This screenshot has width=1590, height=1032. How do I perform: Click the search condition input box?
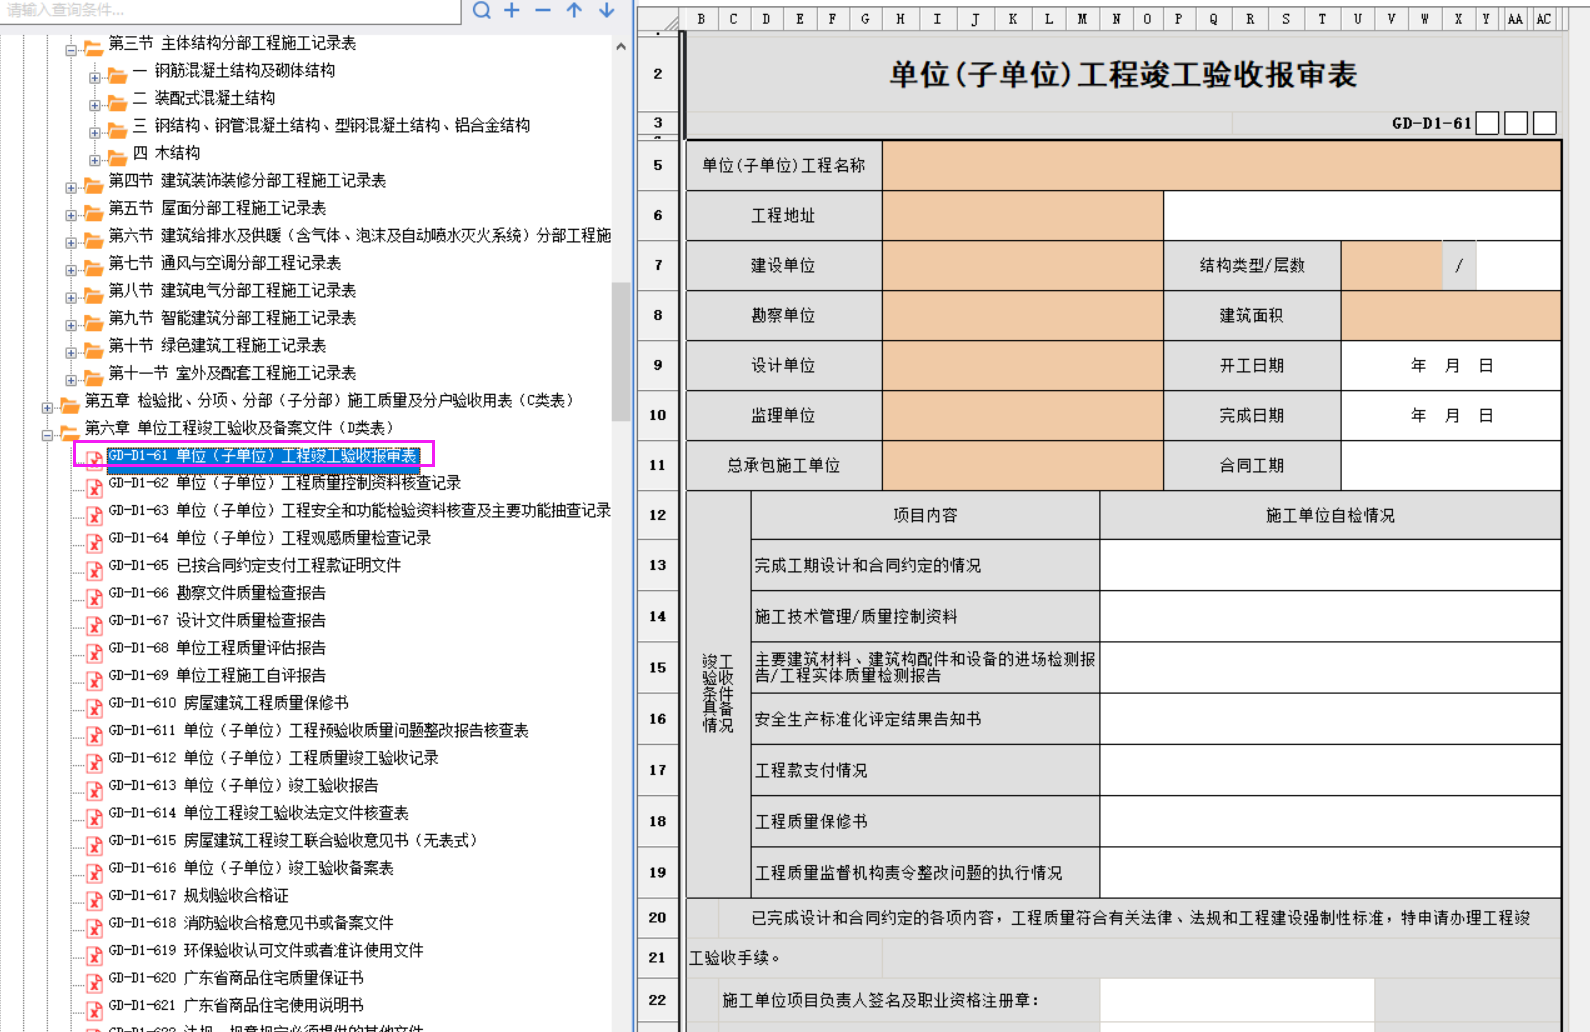click(230, 10)
